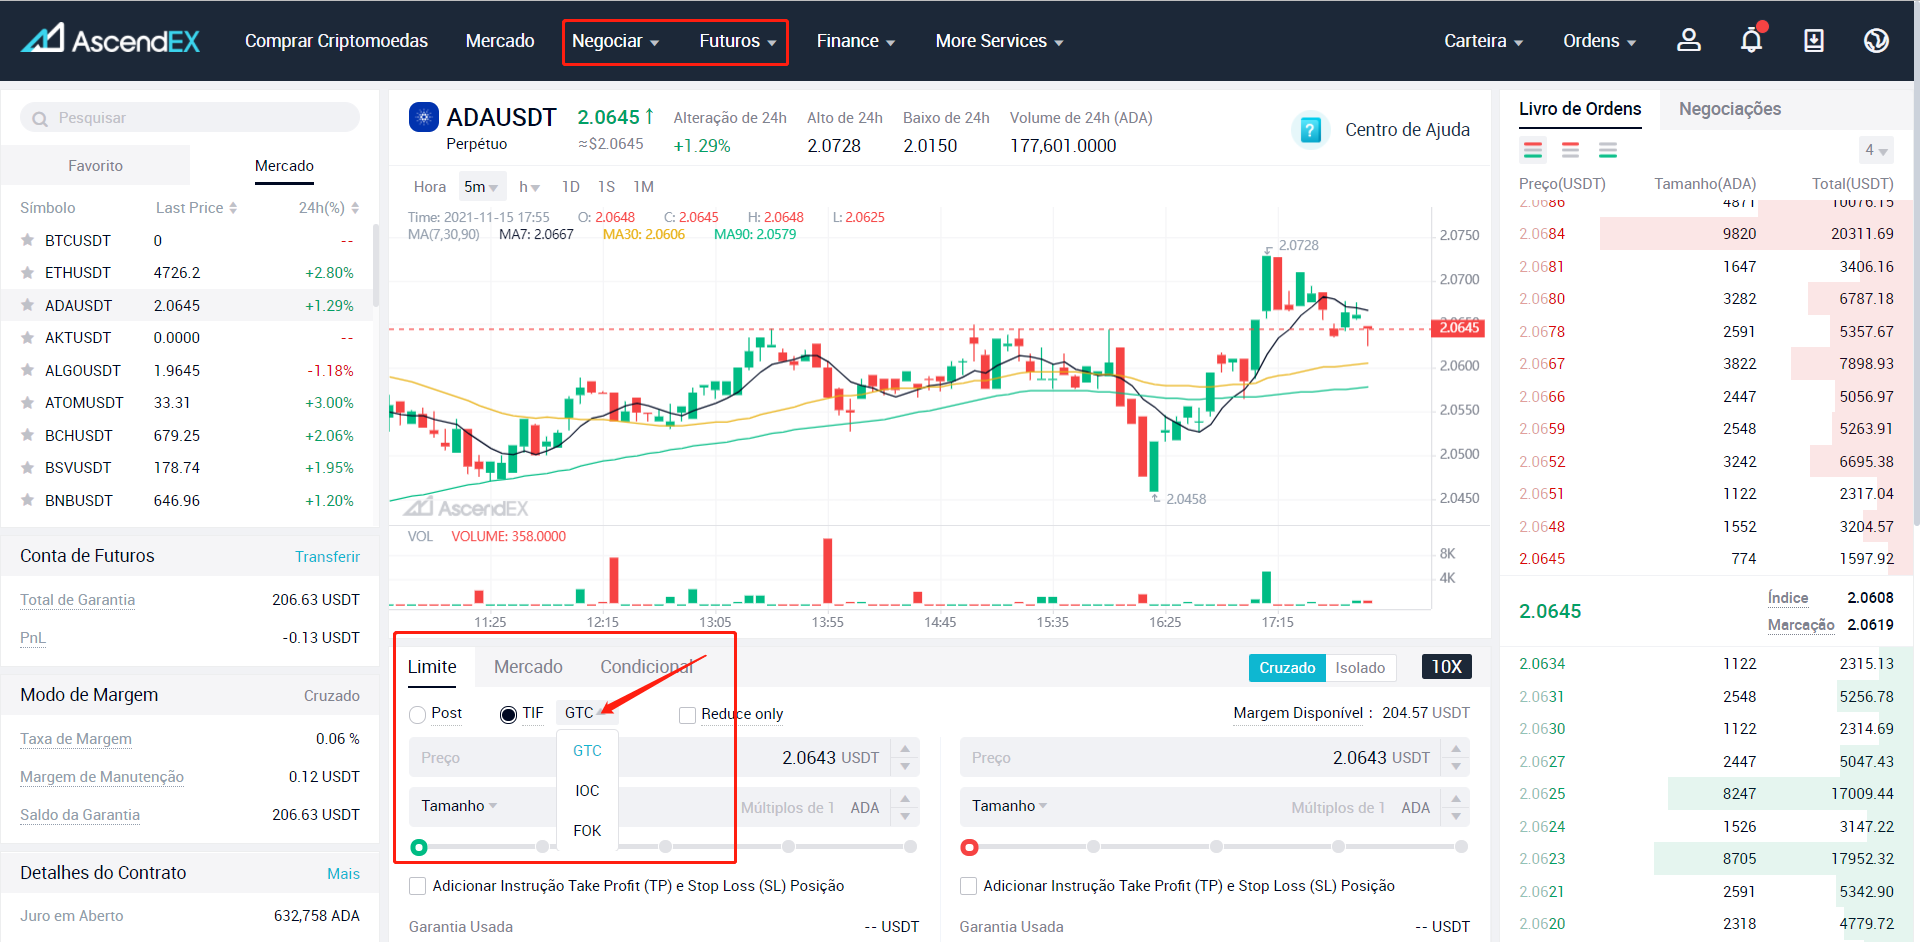Image resolution: width=1920 pixels, height=942 pixels.
Task: Click the left Preço input field
Action: coord(649,758)
